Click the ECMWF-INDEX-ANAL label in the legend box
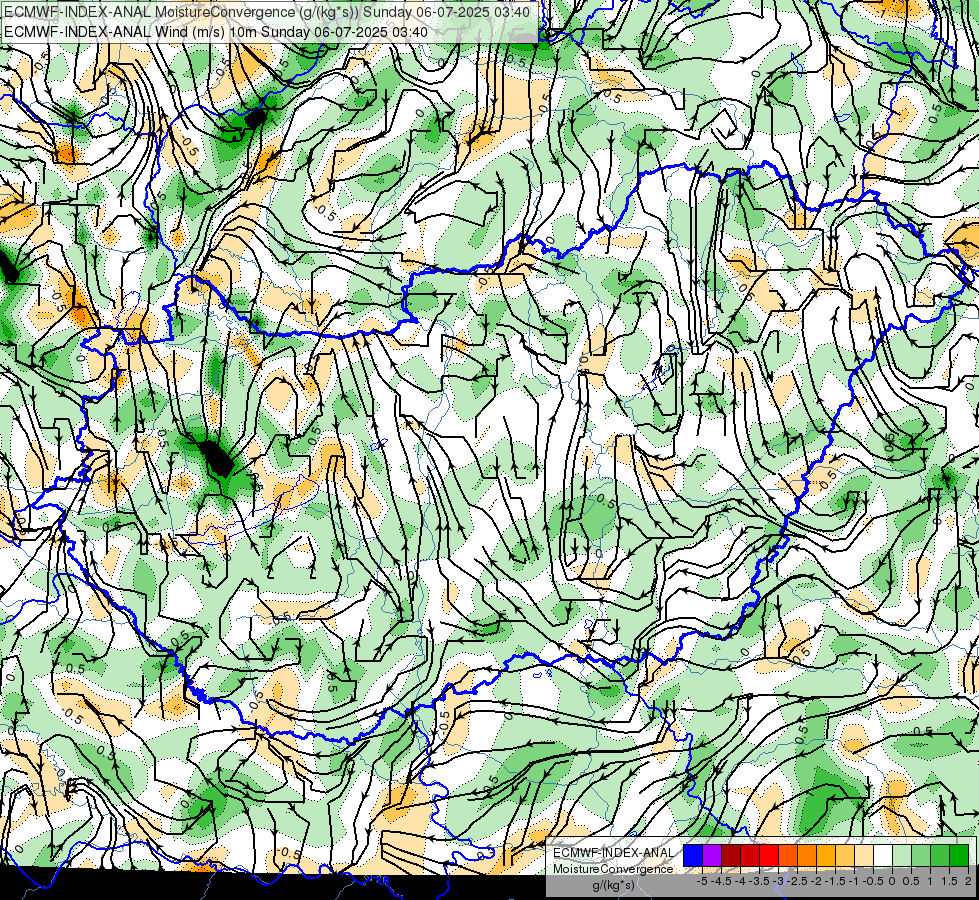 (x=613, y=853)
